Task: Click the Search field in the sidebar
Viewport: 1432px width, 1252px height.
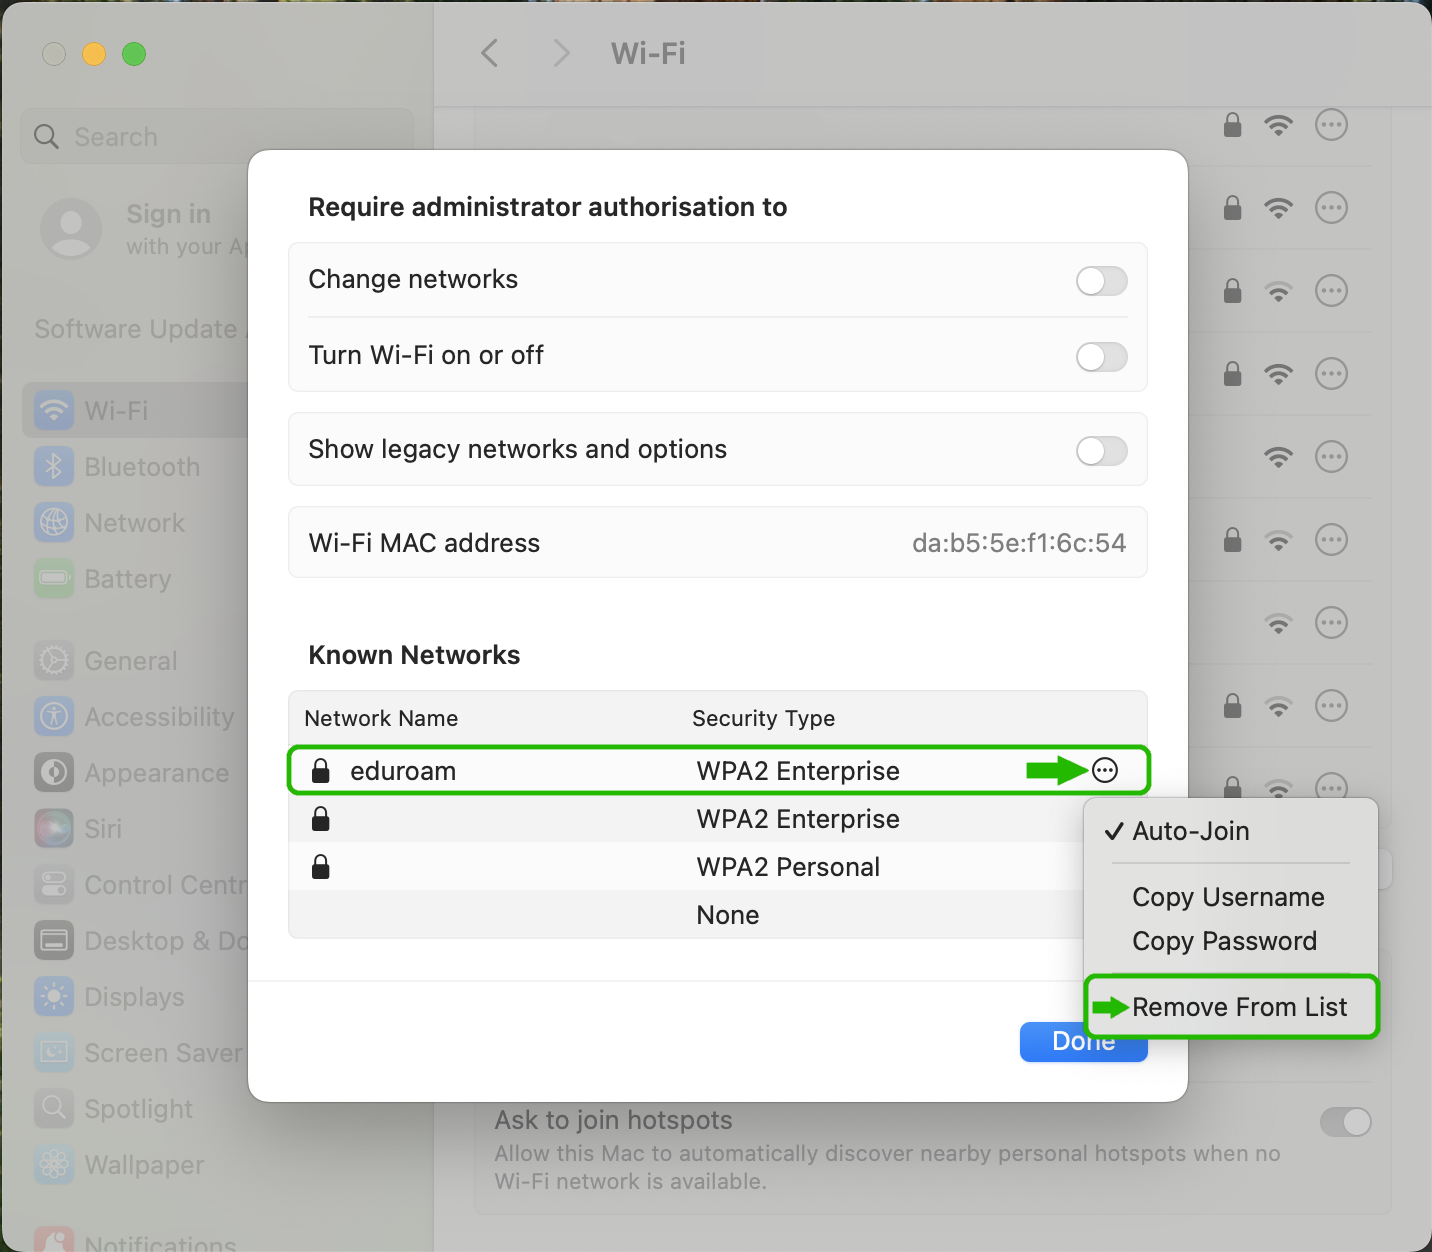Action: pos(215,136)
